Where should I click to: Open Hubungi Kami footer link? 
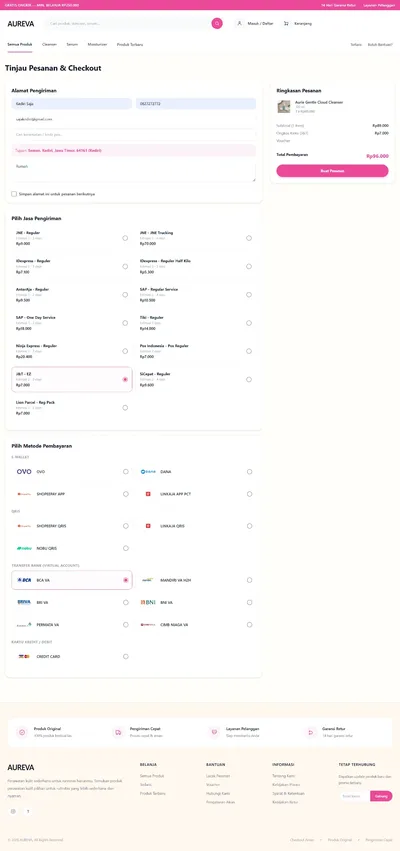pyautogui.click(x=218, y=793)
